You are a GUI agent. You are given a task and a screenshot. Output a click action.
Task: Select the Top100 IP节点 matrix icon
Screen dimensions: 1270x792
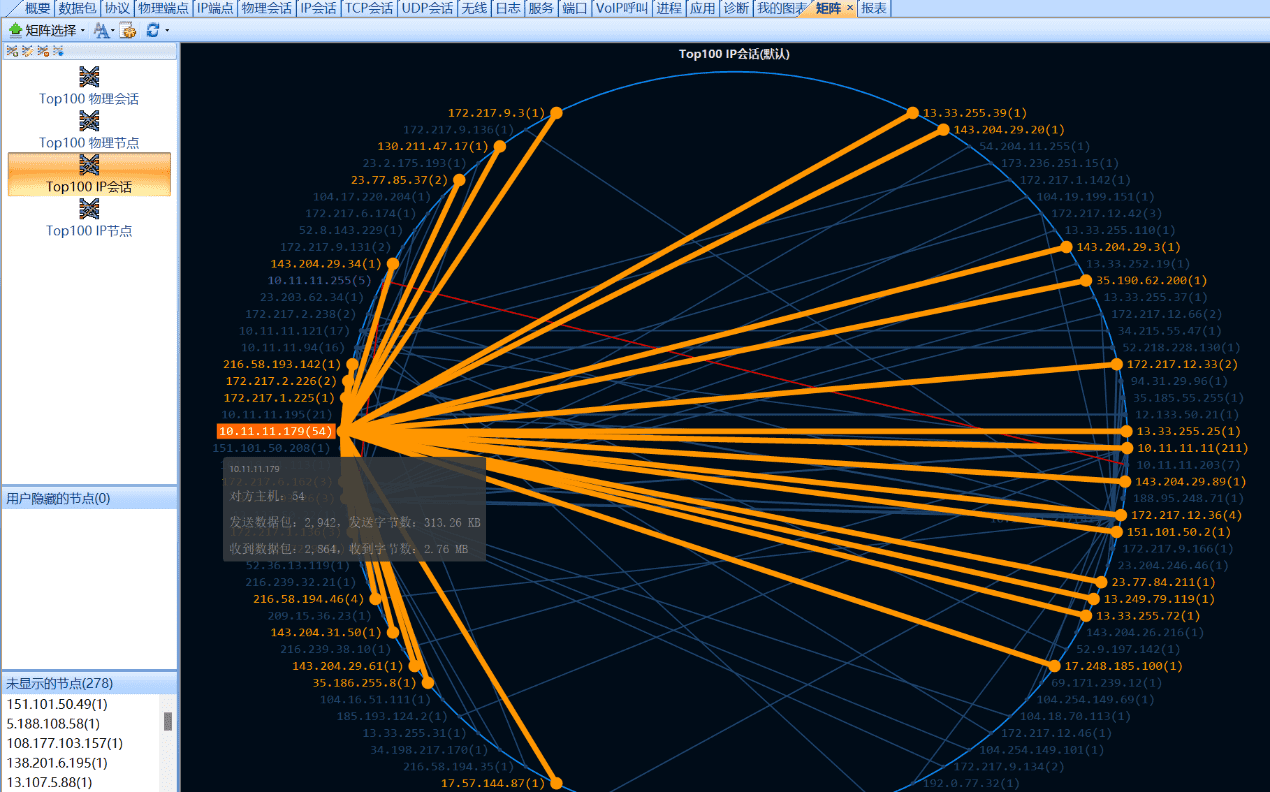89,209
